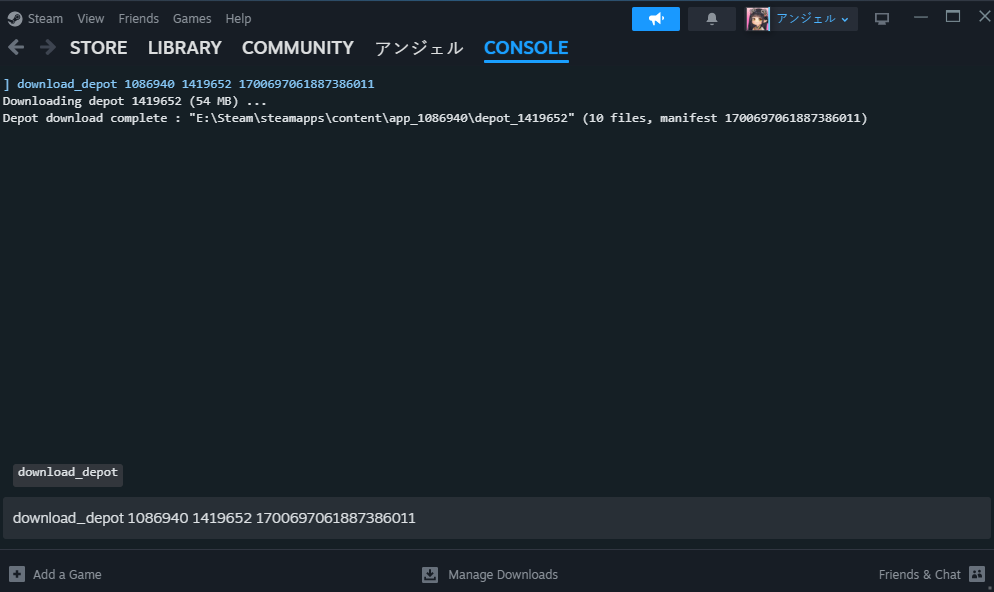Open the Help menu

pyautogui.click(x=238, y=19)
